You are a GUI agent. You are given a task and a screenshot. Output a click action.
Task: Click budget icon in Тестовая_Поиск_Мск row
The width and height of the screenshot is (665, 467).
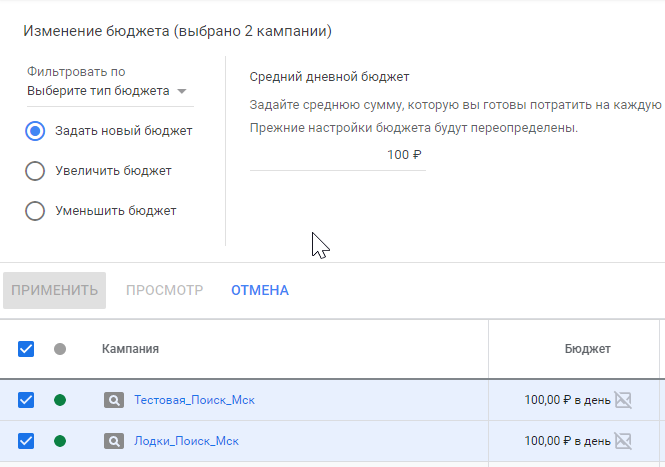tap(623, 400)
